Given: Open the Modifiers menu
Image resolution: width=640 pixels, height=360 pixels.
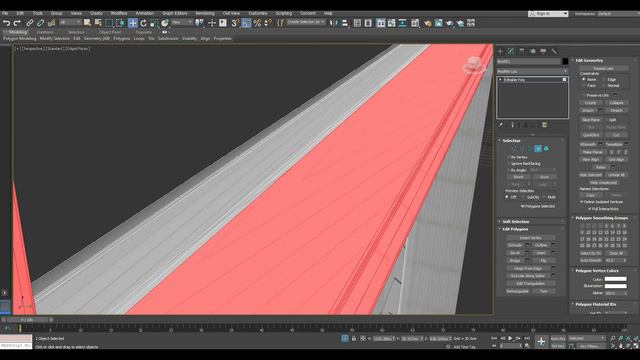Looking at the screenshot, I should 119,13.
